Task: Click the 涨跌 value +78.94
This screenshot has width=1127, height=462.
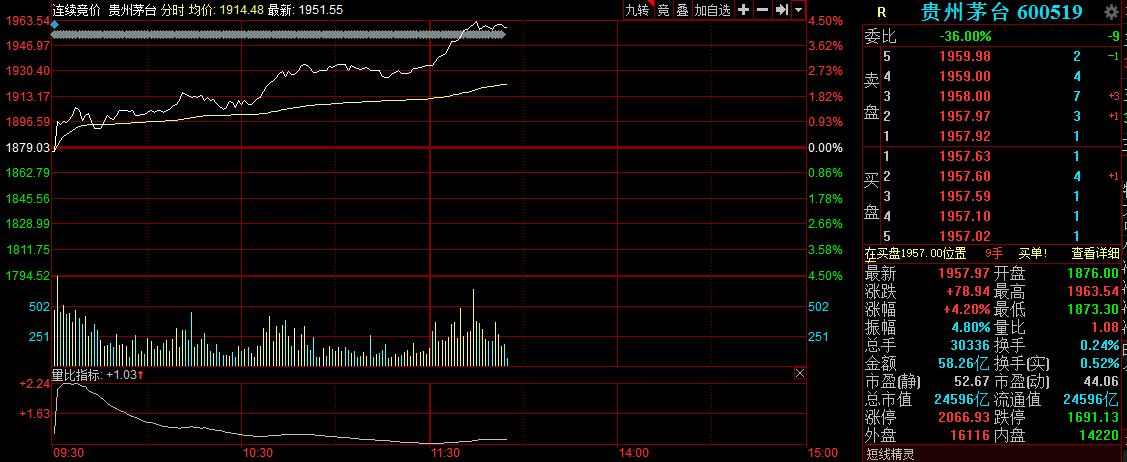Action: (968, 292)
